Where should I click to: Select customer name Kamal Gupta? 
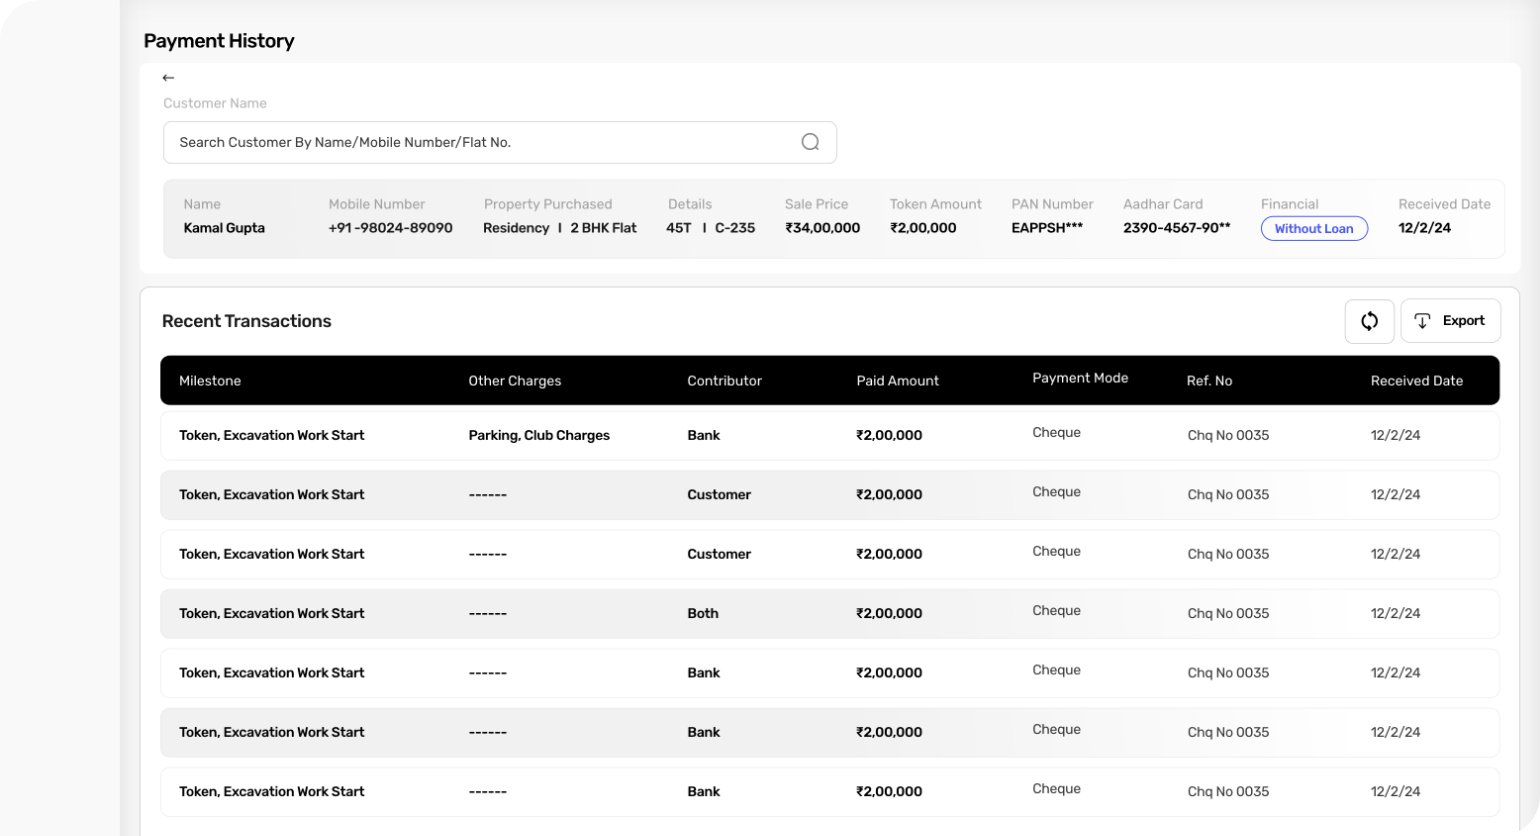click(224, 228)
